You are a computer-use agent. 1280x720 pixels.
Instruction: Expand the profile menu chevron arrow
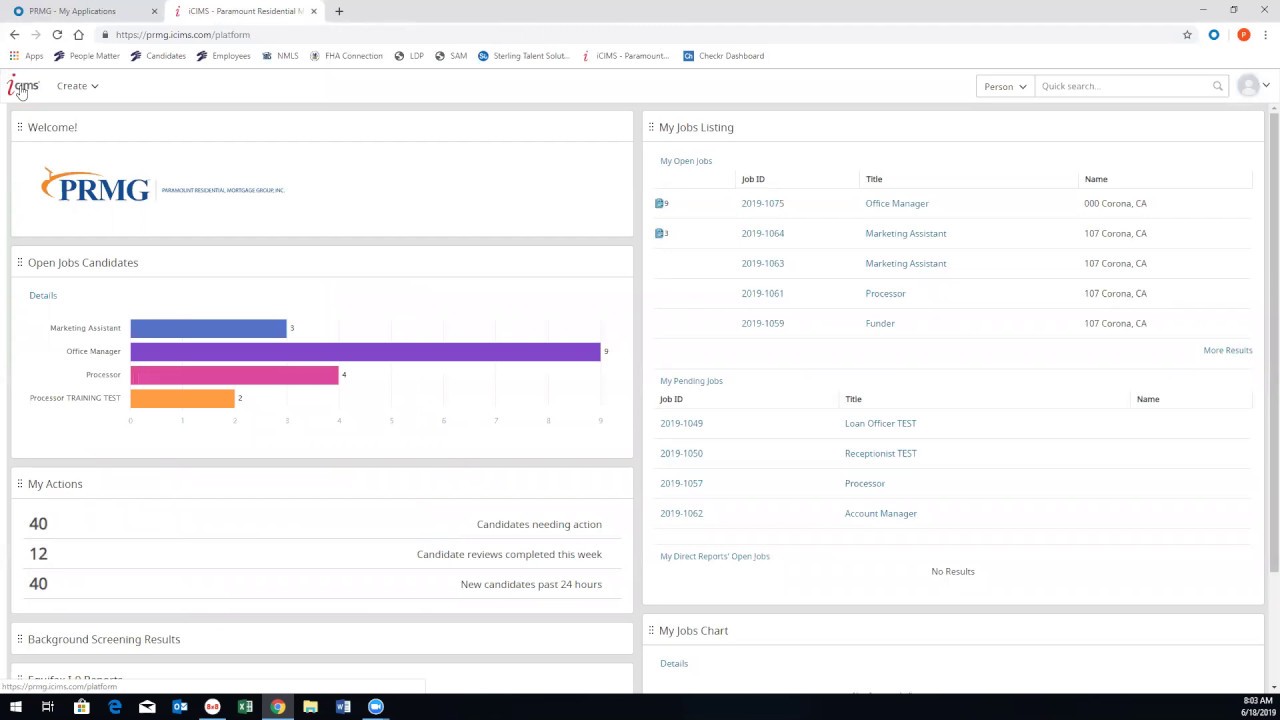(x=1266, y=86)
